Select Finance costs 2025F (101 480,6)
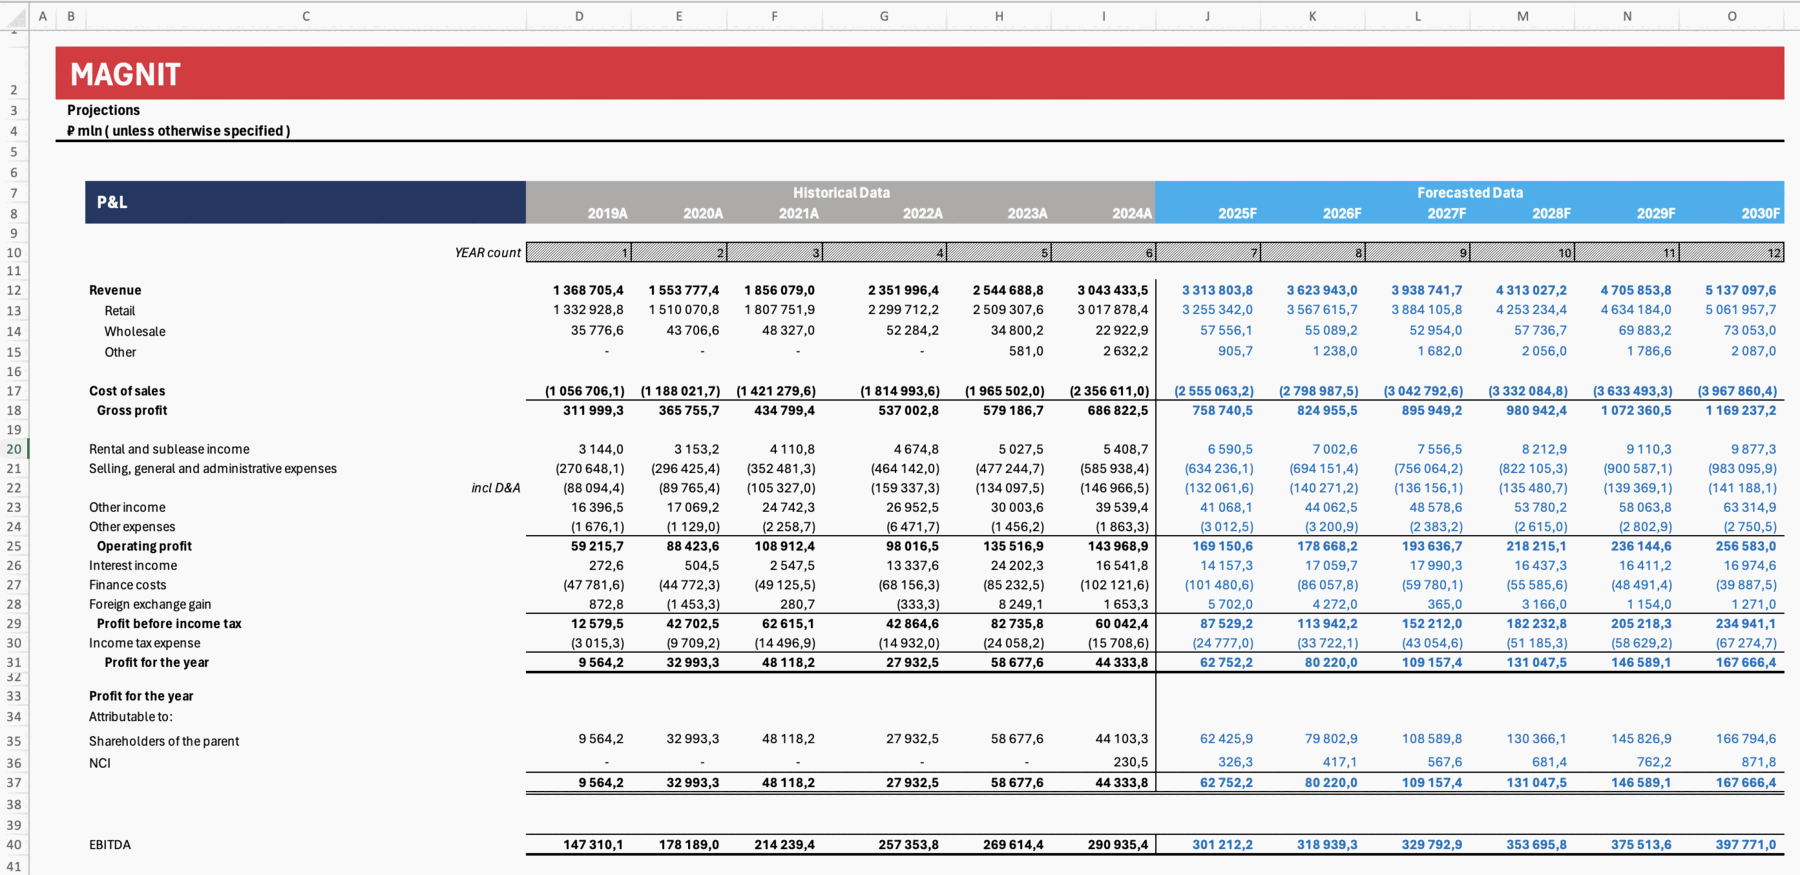The image size is (1800, 875). click(1219, 585)
